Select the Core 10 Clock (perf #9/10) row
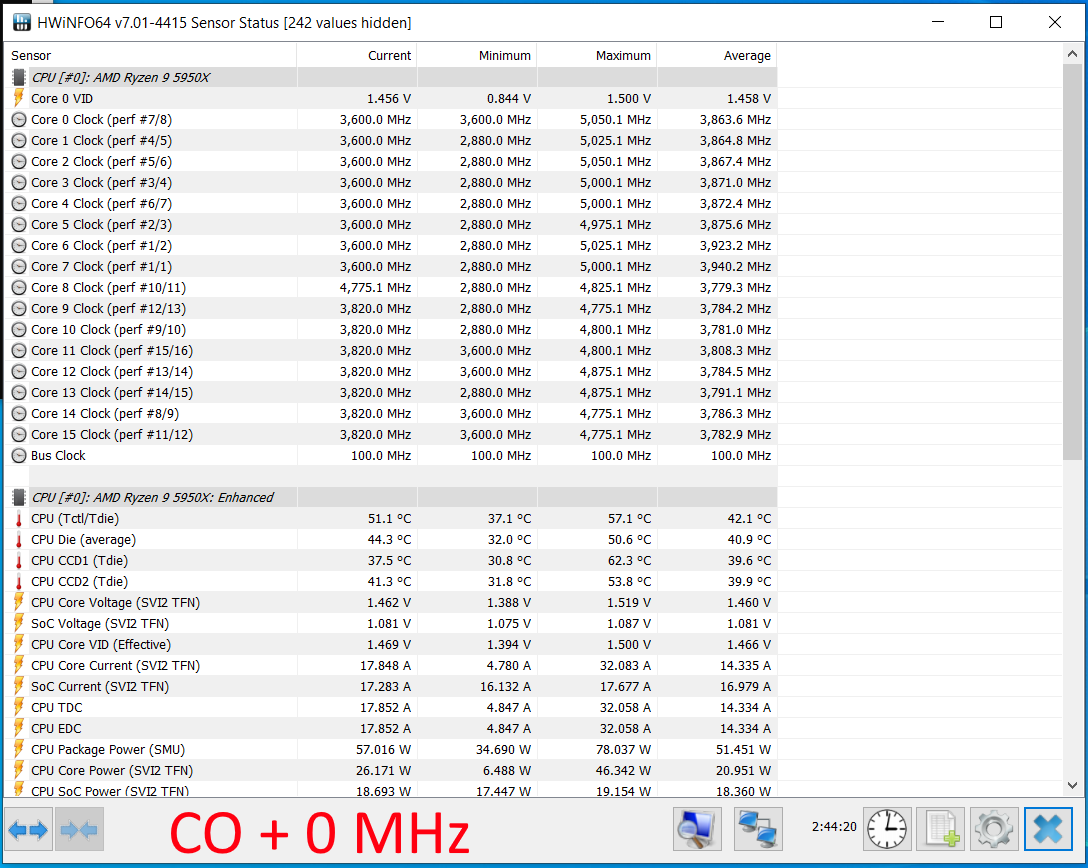 click(391, 329)
